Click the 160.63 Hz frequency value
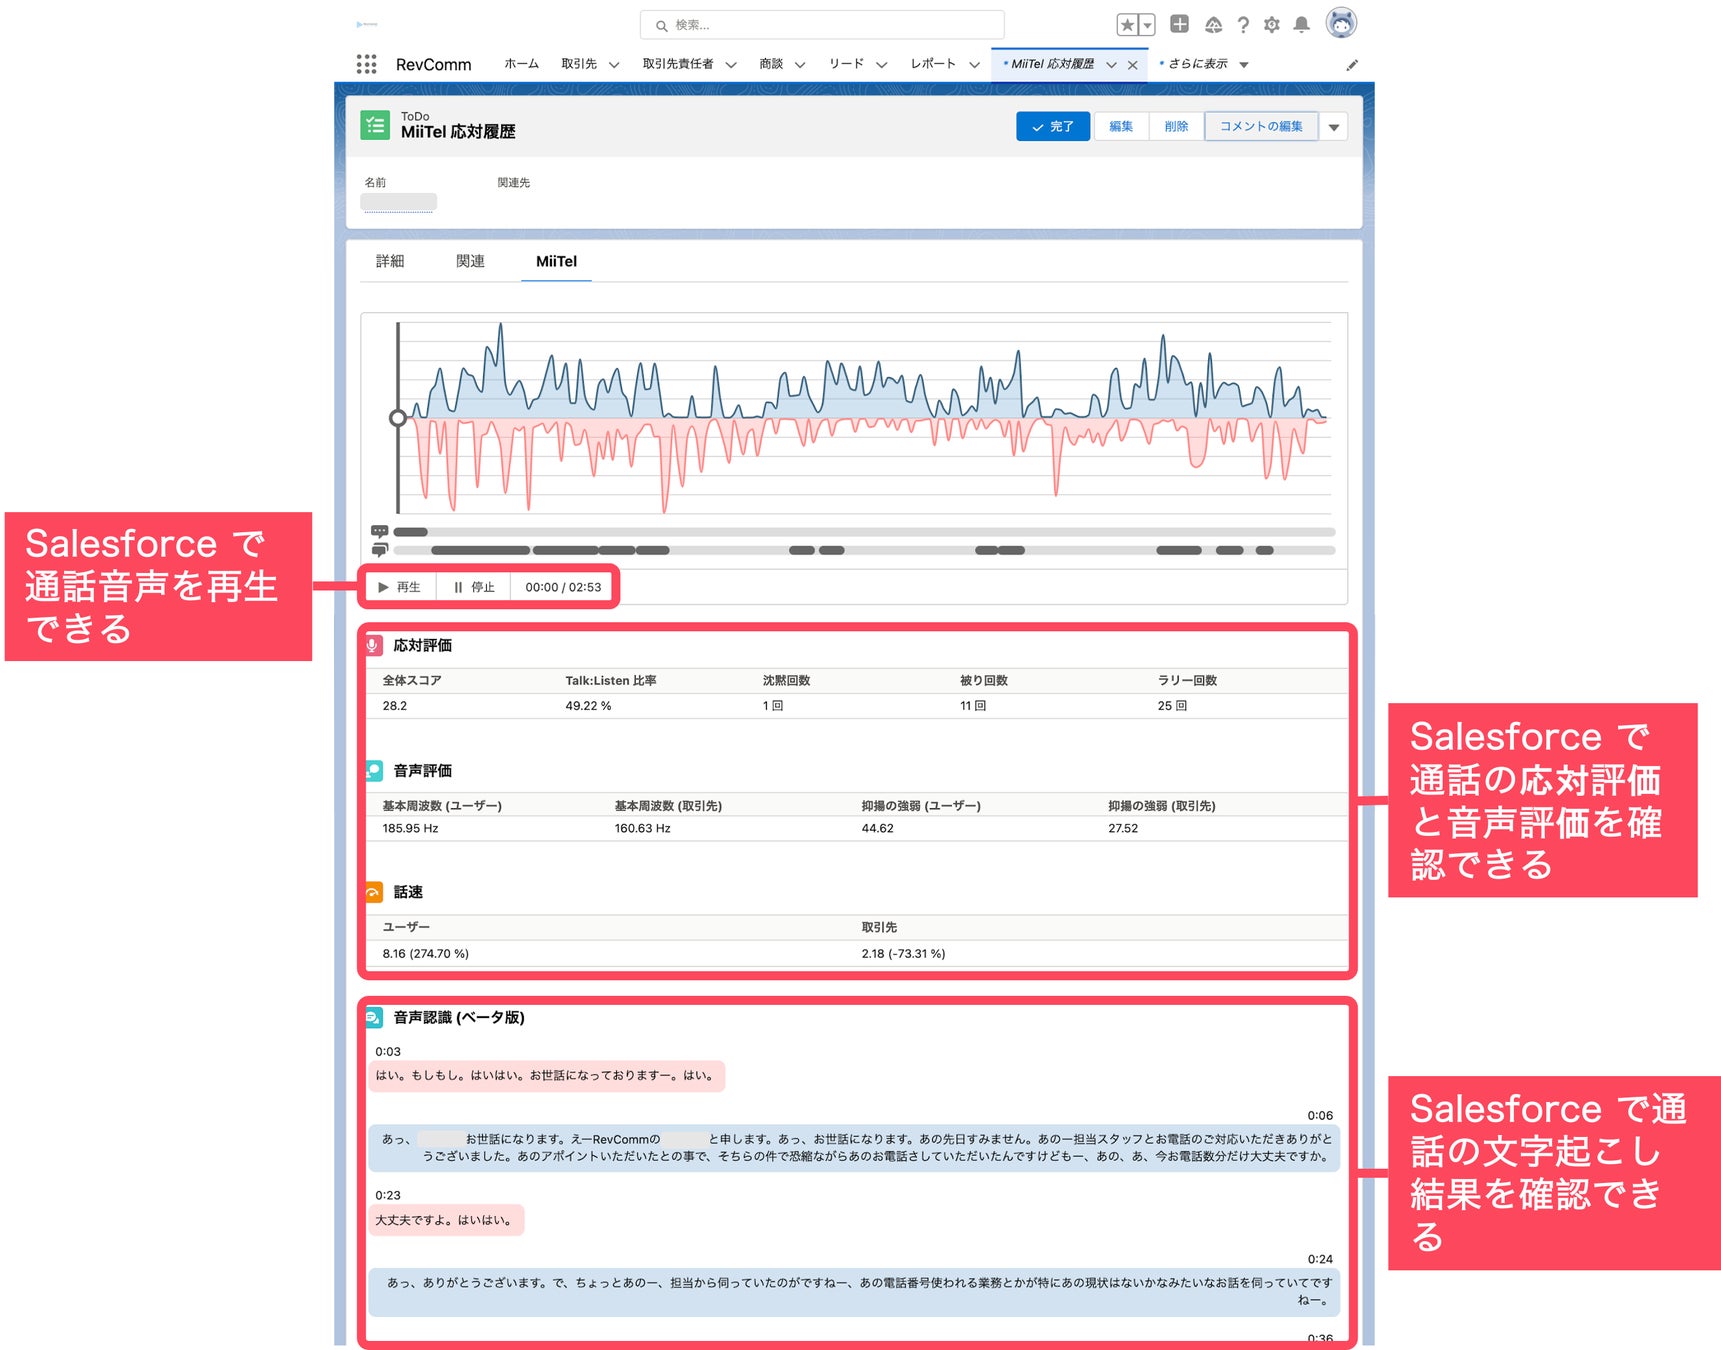This screenshot has width=1721, height=1350. click(642, 828)
